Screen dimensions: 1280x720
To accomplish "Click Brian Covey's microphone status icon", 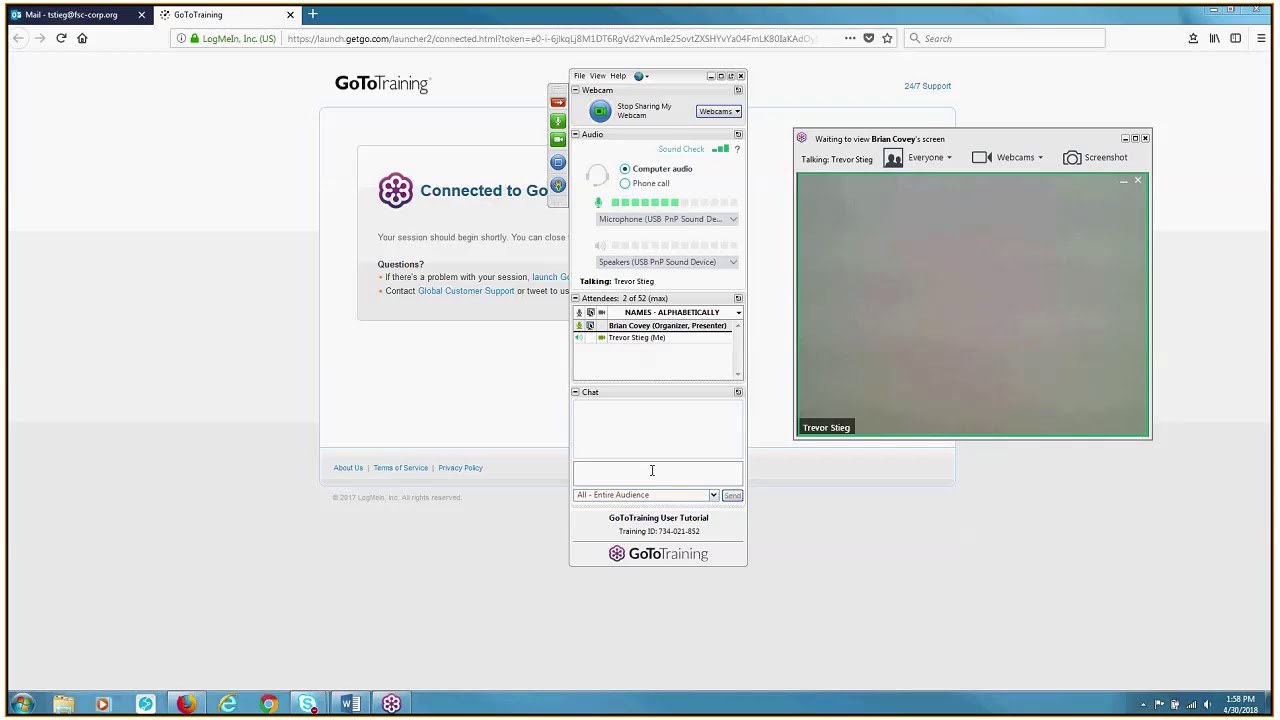I will (578, 326).
